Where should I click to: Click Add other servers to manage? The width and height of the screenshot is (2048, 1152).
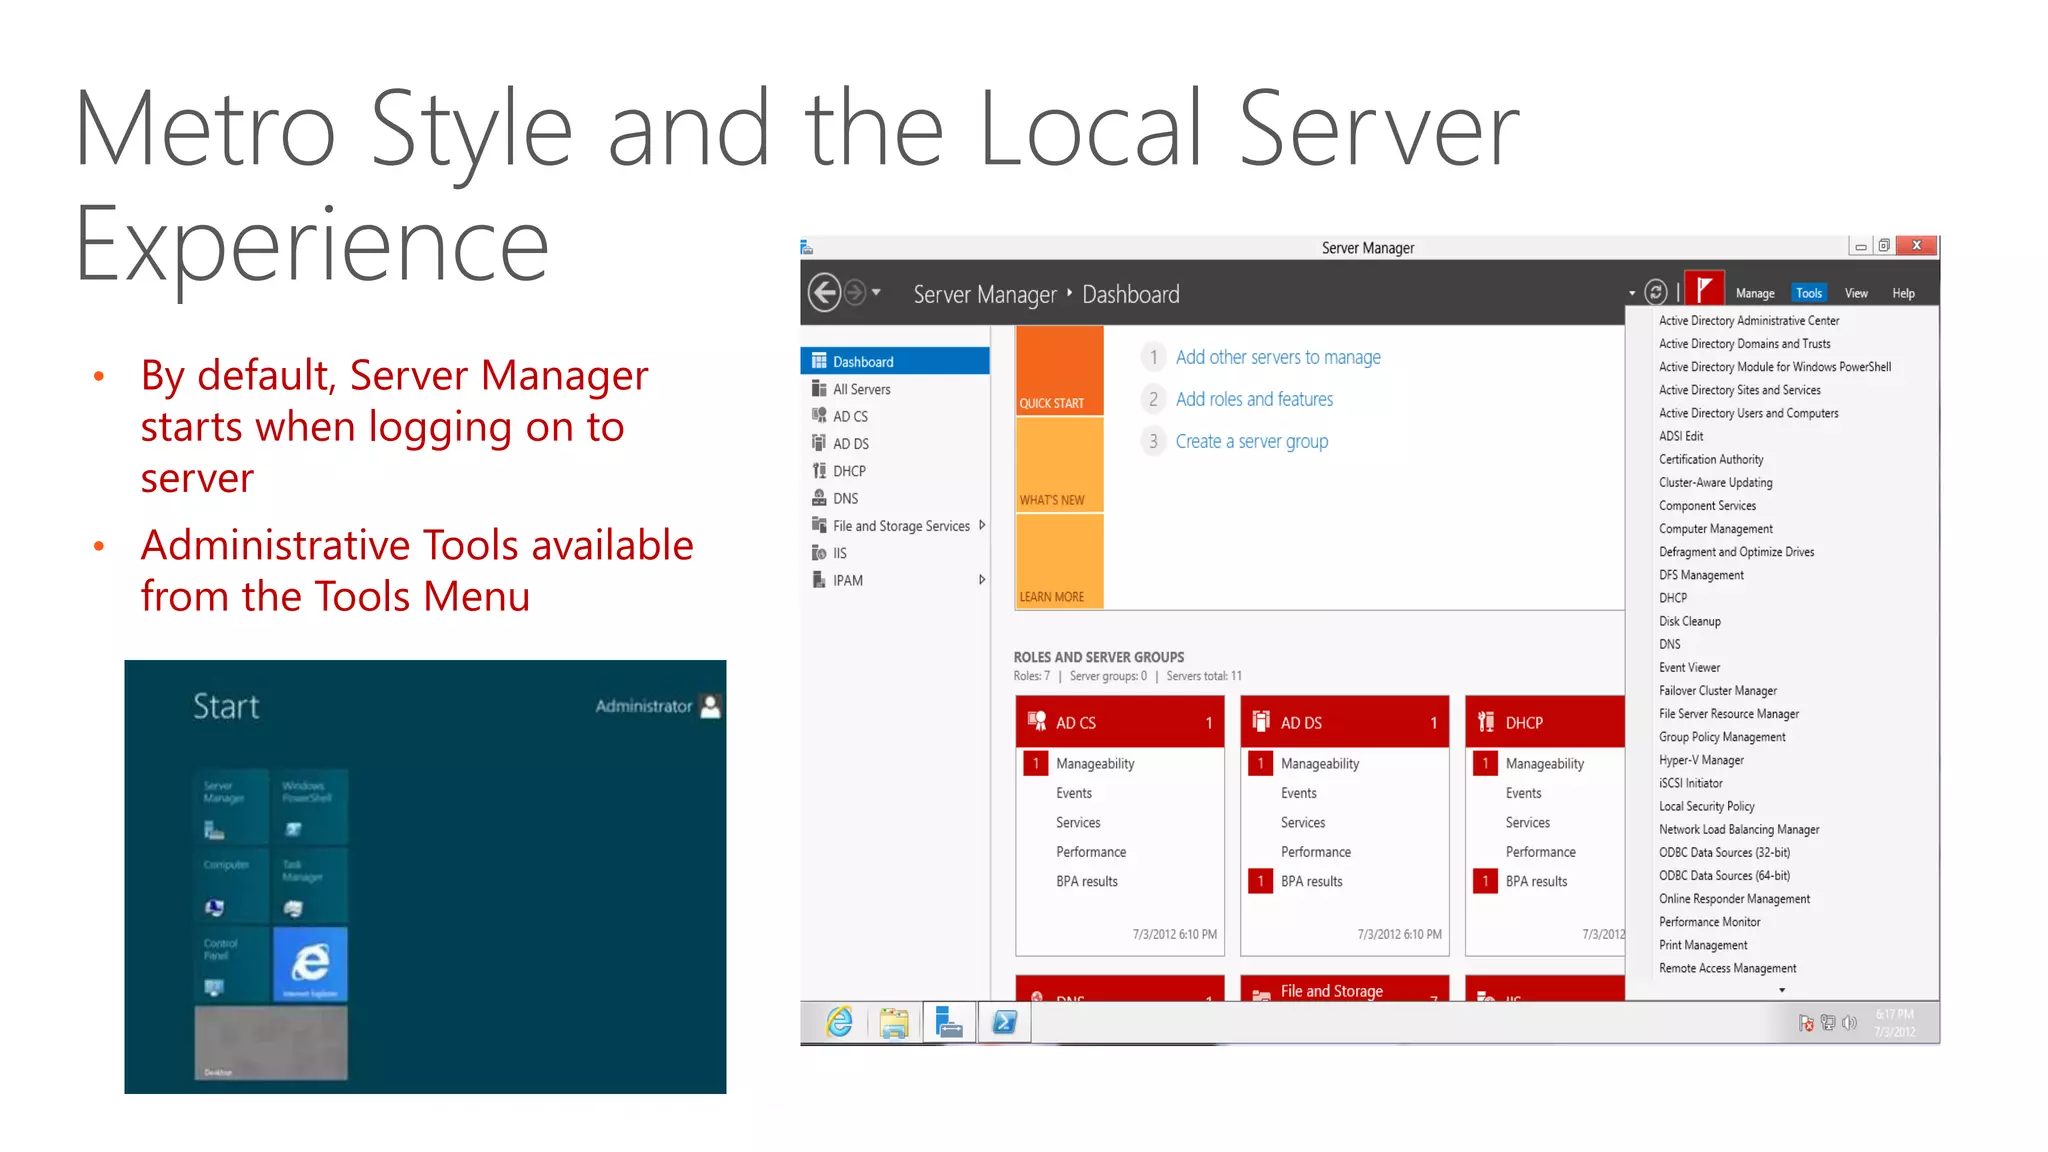tap(1277, 357)
